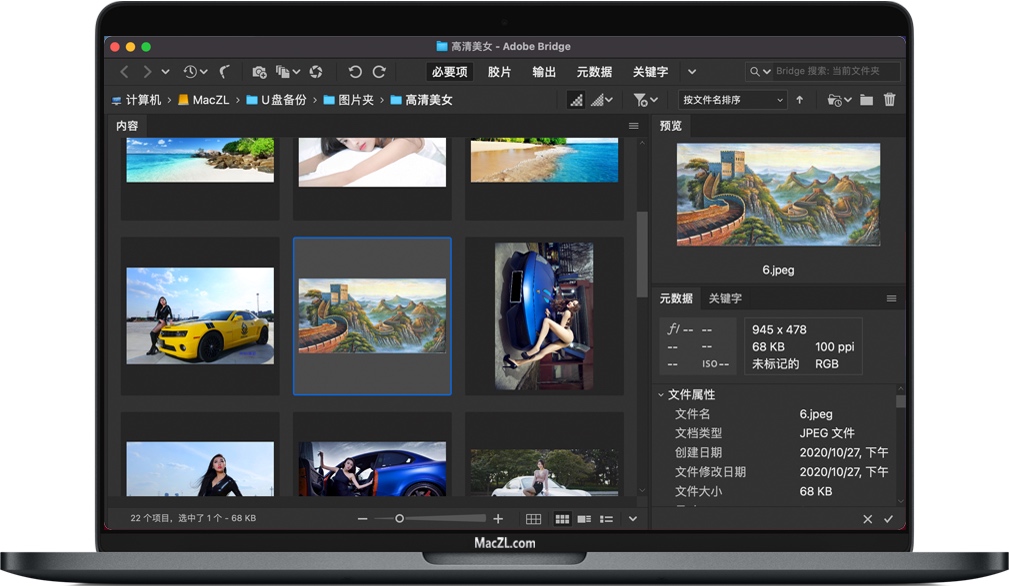Screen dimensions: 1009x586
Task: Click the boomerang return to Photoshop icon
Action: click(224, 71)
